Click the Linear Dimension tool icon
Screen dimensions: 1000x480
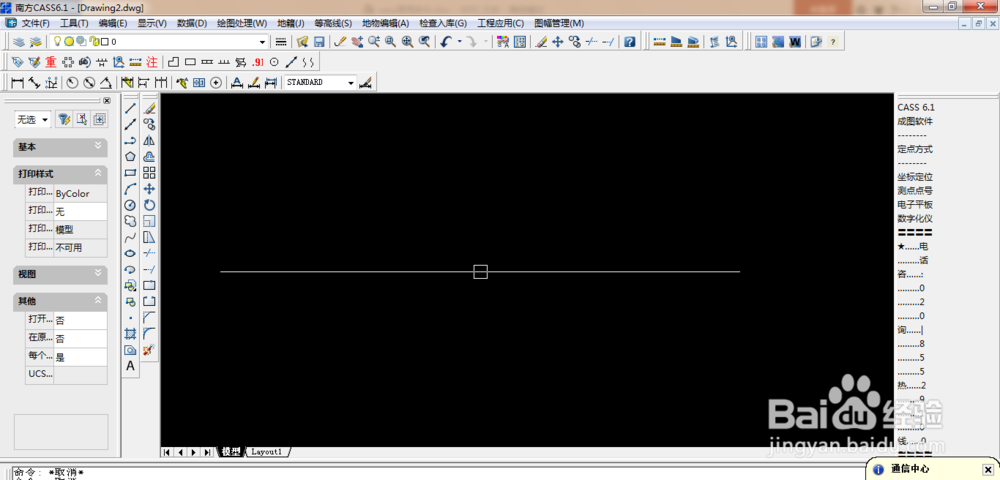(x=17, y=82)
